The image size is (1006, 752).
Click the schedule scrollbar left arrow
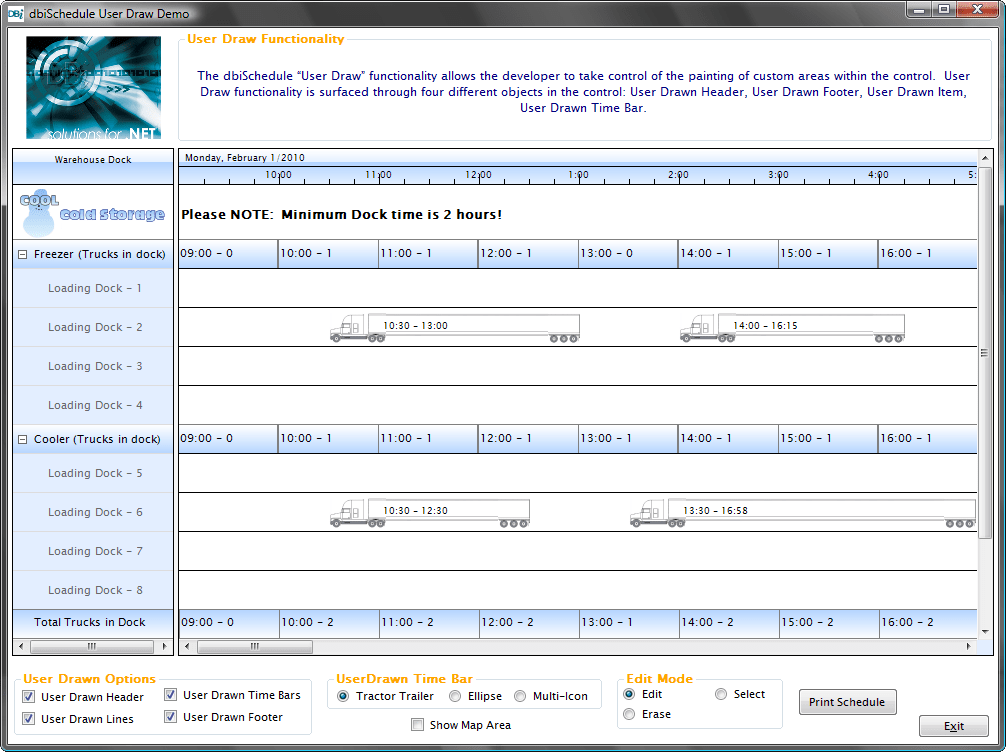pos(187,646)
